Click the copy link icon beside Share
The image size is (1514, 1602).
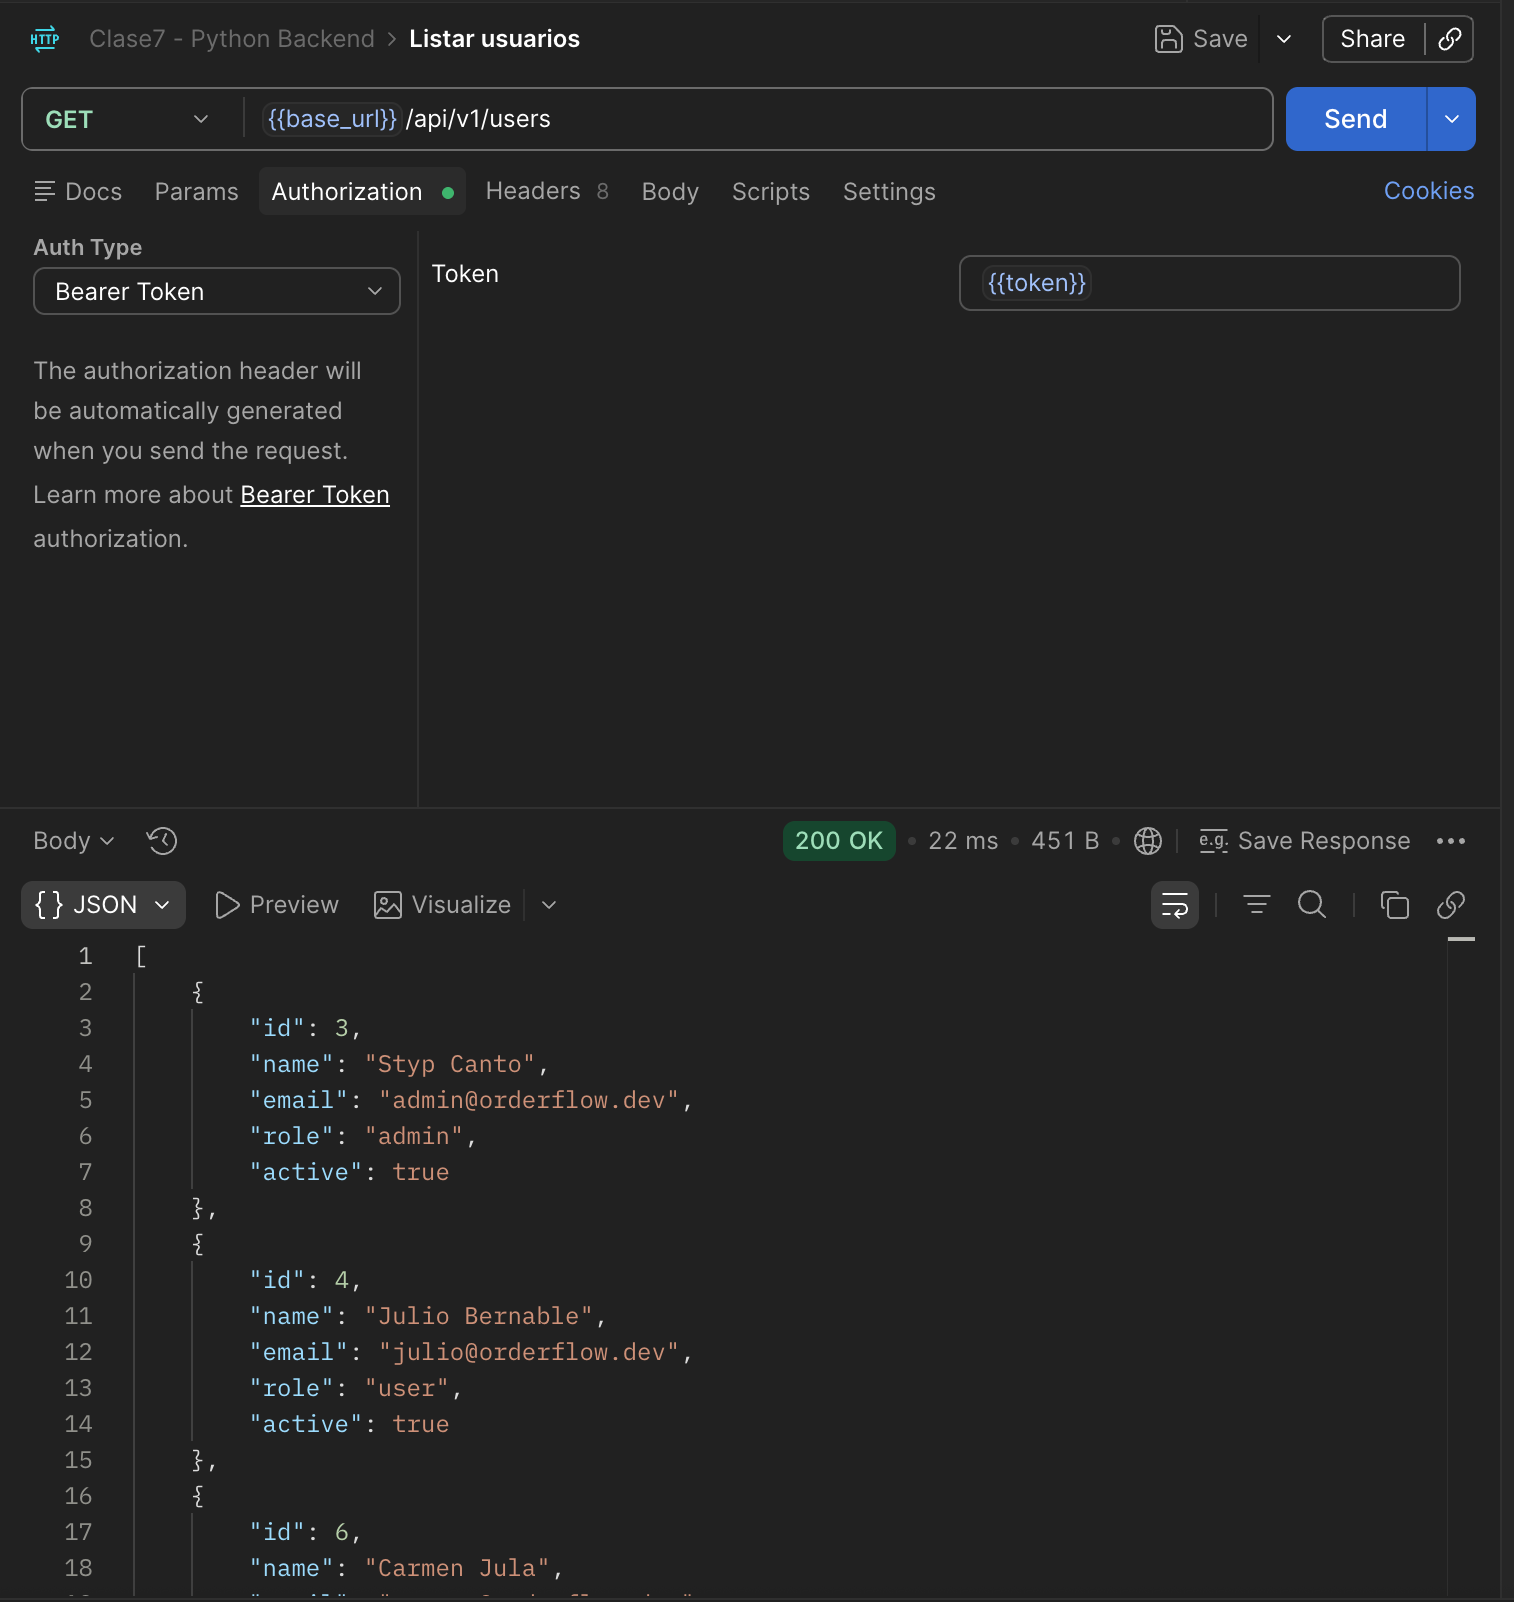(x=1449, y=39)
